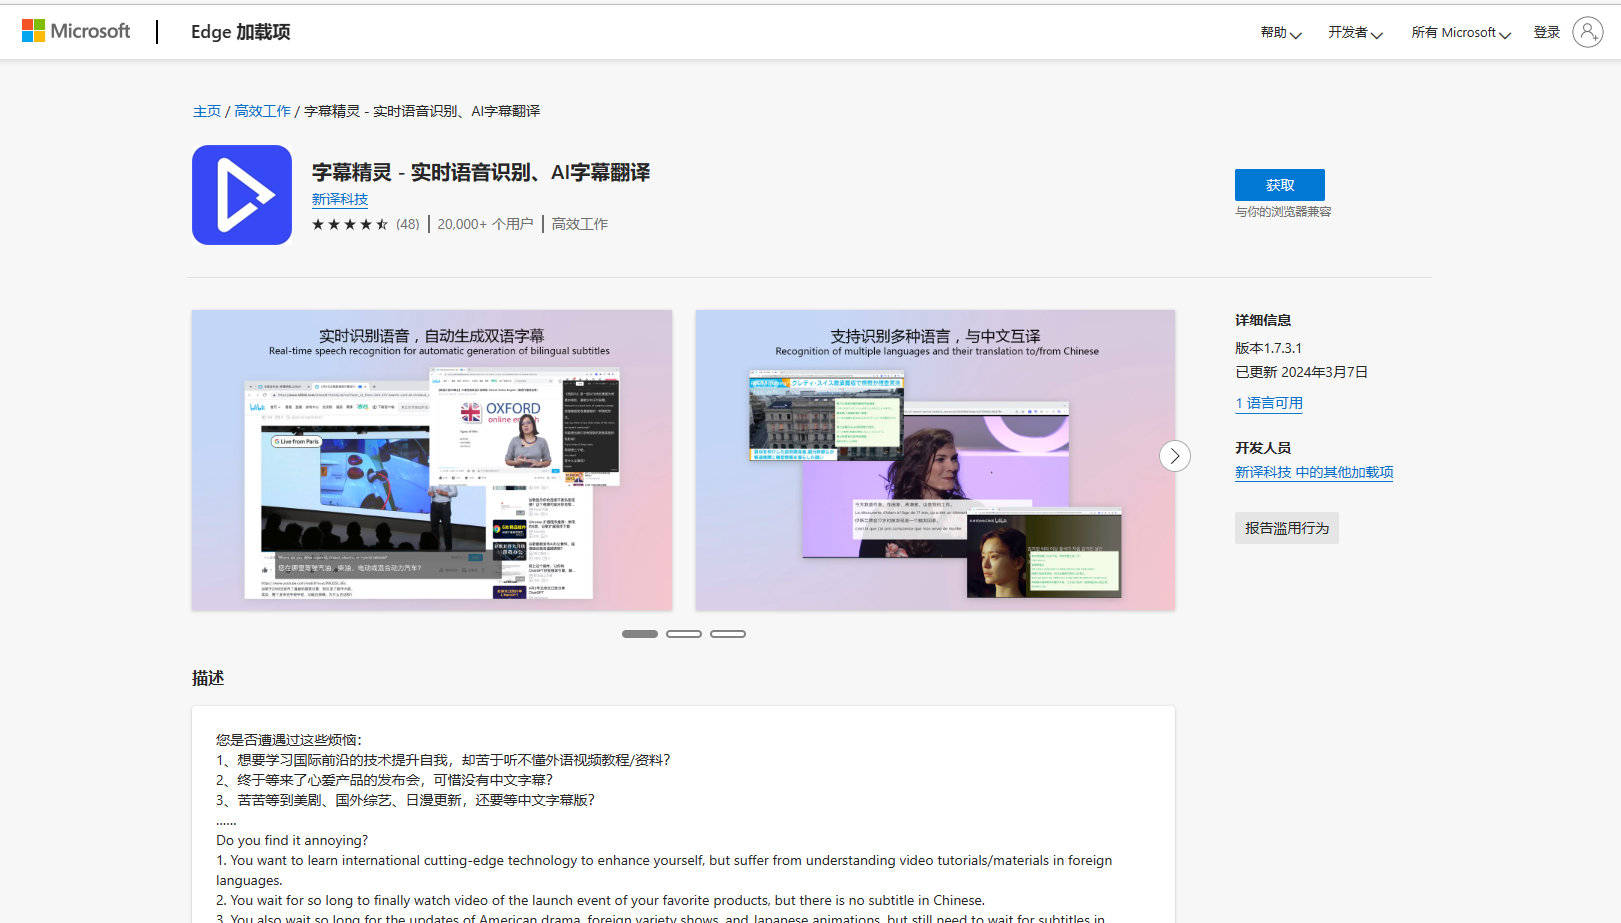Open the second screenshot about multiple languages
The image size is (1621, 923).
click(936, 460)
